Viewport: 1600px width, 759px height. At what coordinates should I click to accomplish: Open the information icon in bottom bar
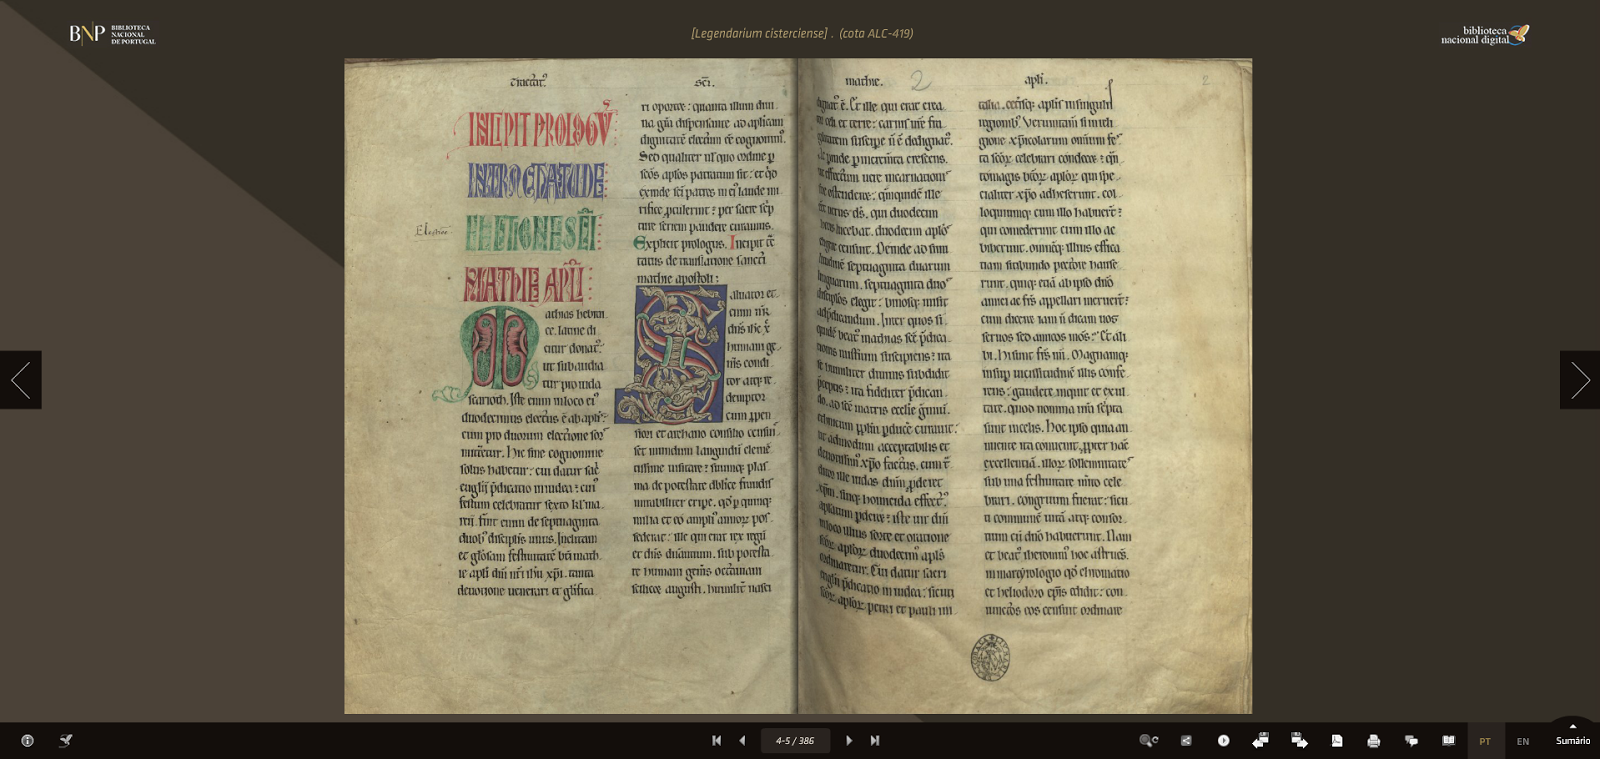coord(27,741)
